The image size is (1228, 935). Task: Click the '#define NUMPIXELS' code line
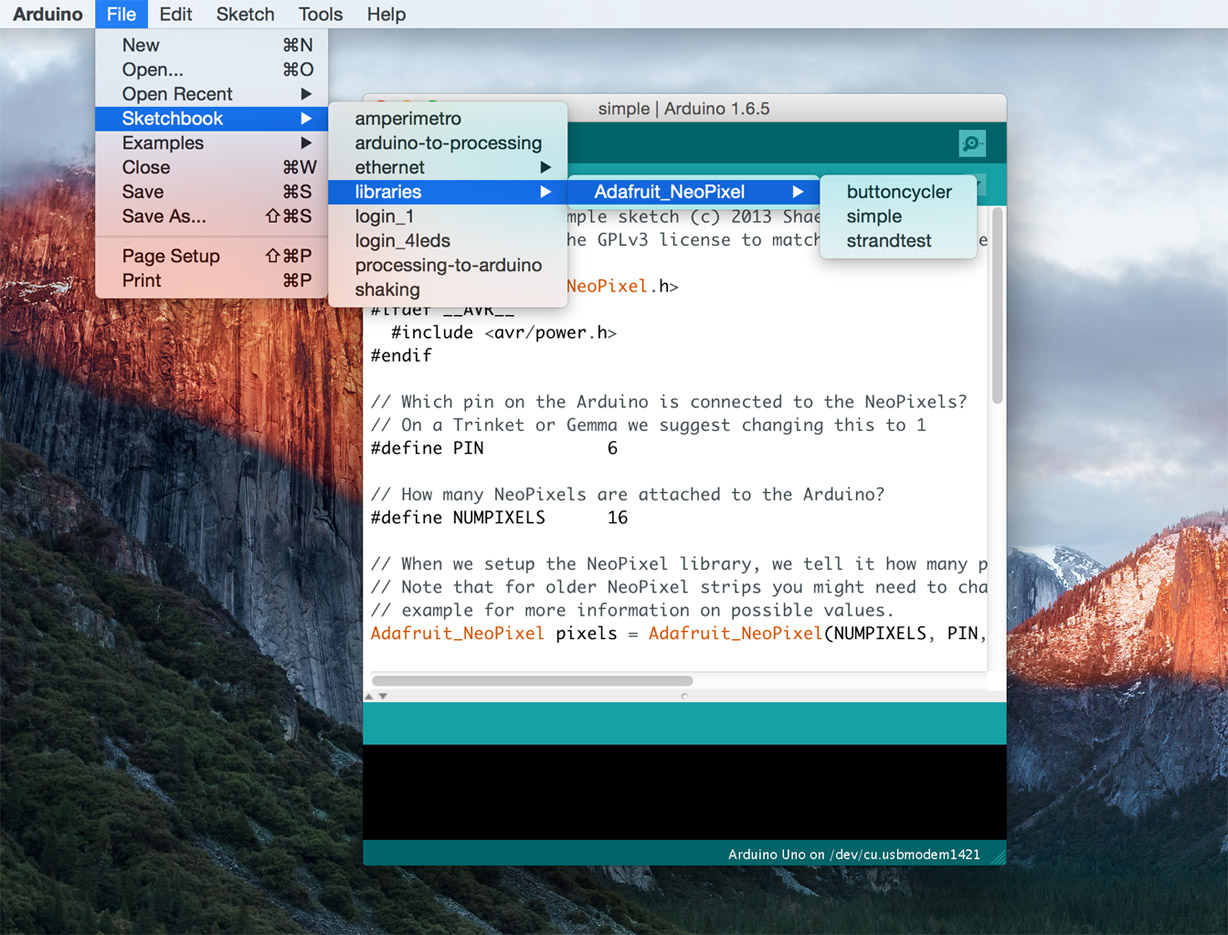(499, 518)
